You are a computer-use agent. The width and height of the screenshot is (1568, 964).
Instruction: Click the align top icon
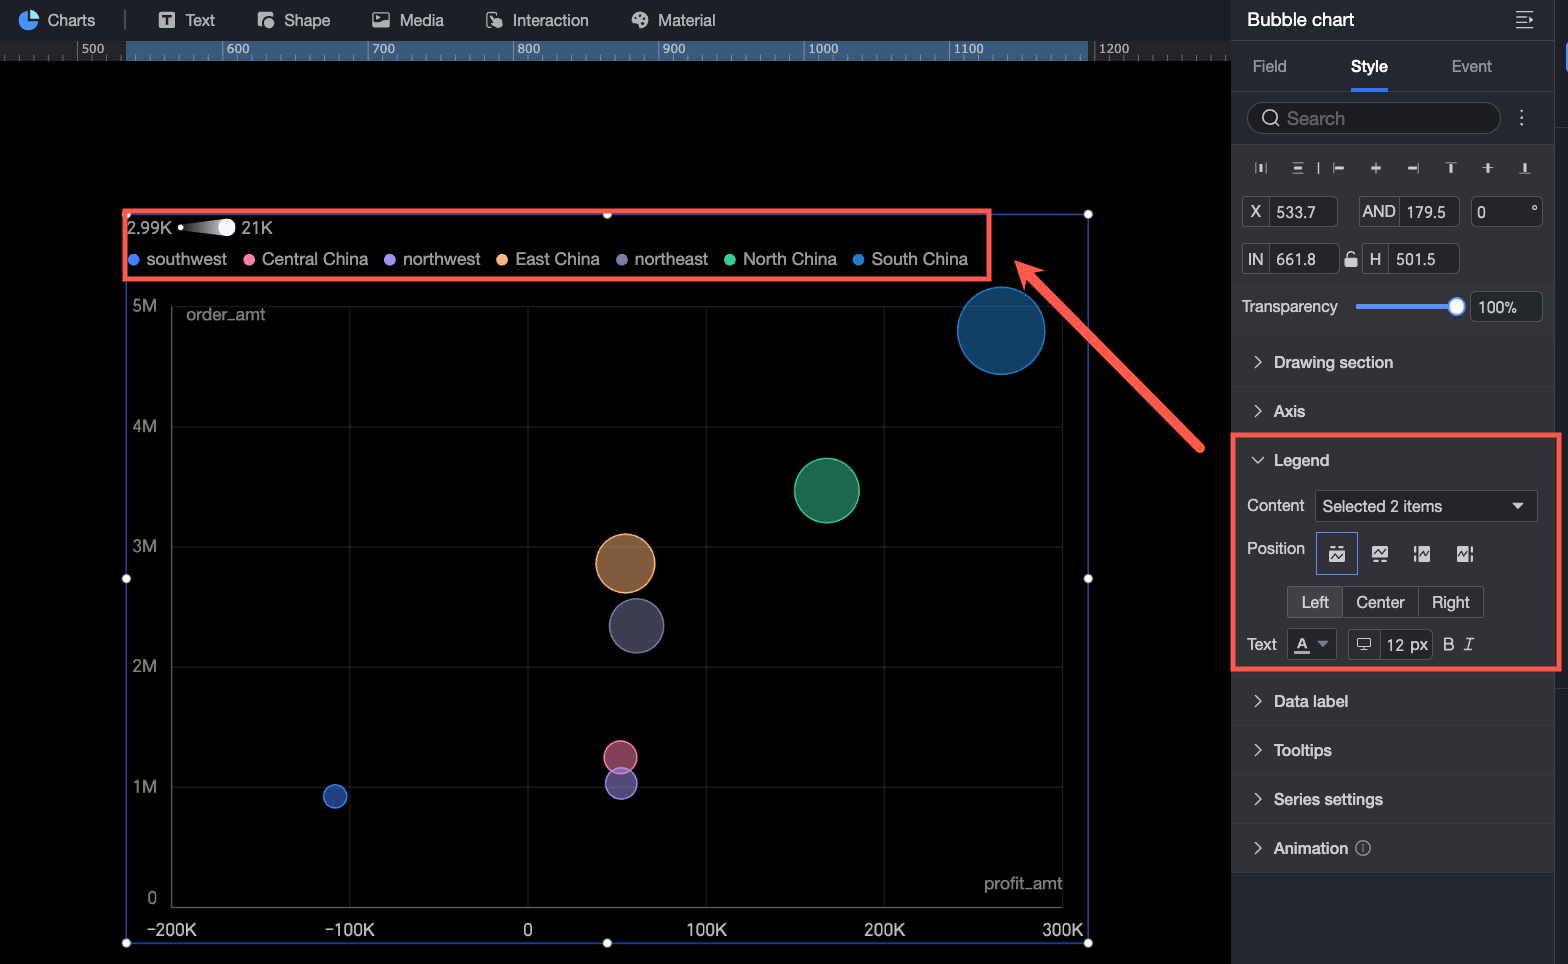click(x=1450, y=168)
